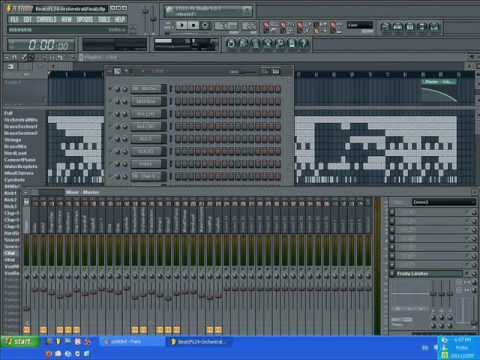The image size is (480, 360).
Task: Open the mixer input selector dropdown at the top right
Action: pyautogui.click(x=443, y=202)
